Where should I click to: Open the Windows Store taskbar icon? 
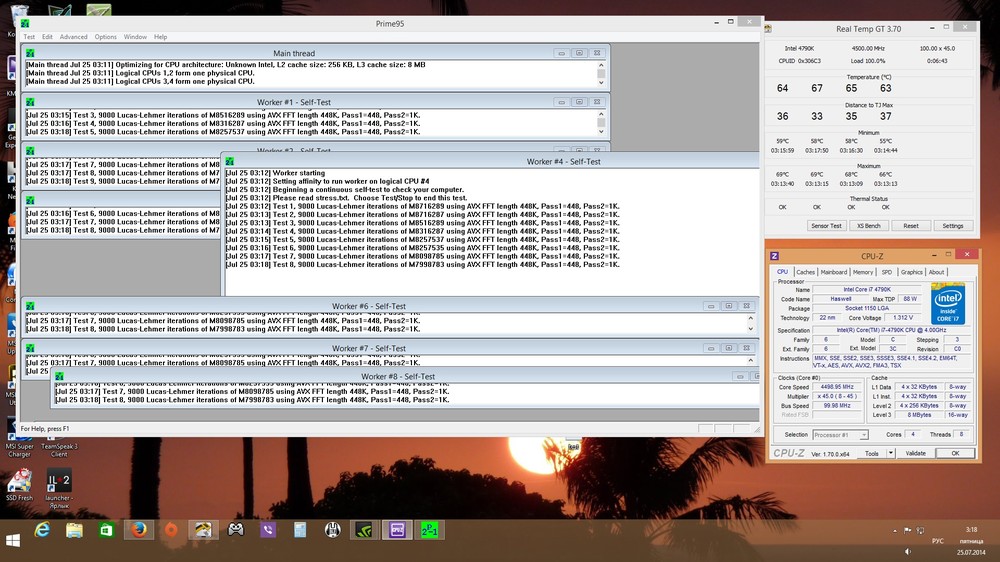click(106, 529)
